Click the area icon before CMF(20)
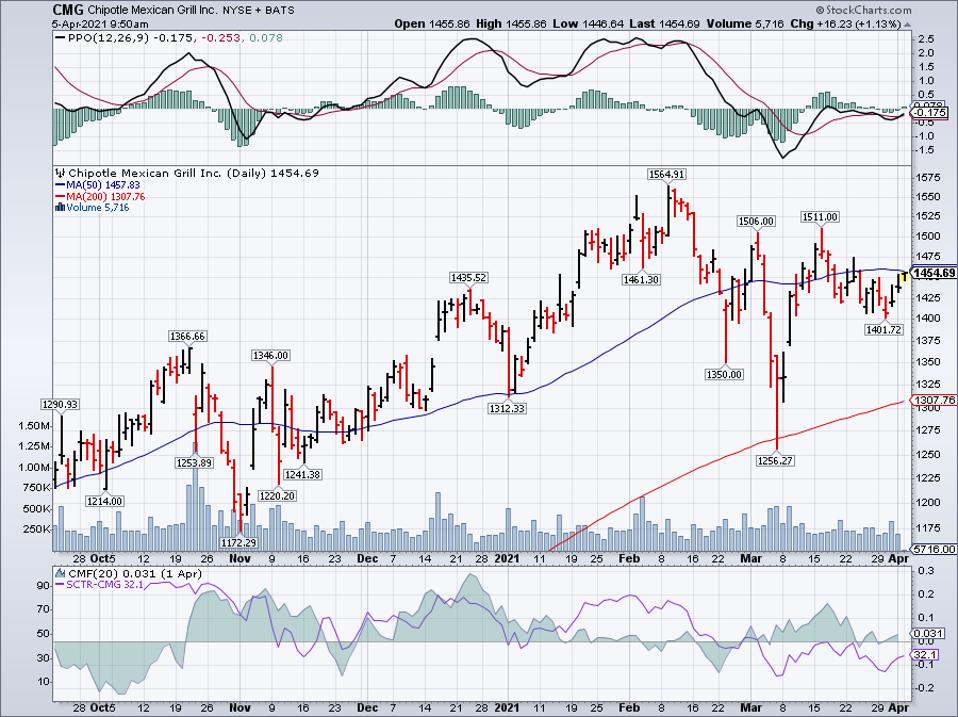 click(60, 573)
